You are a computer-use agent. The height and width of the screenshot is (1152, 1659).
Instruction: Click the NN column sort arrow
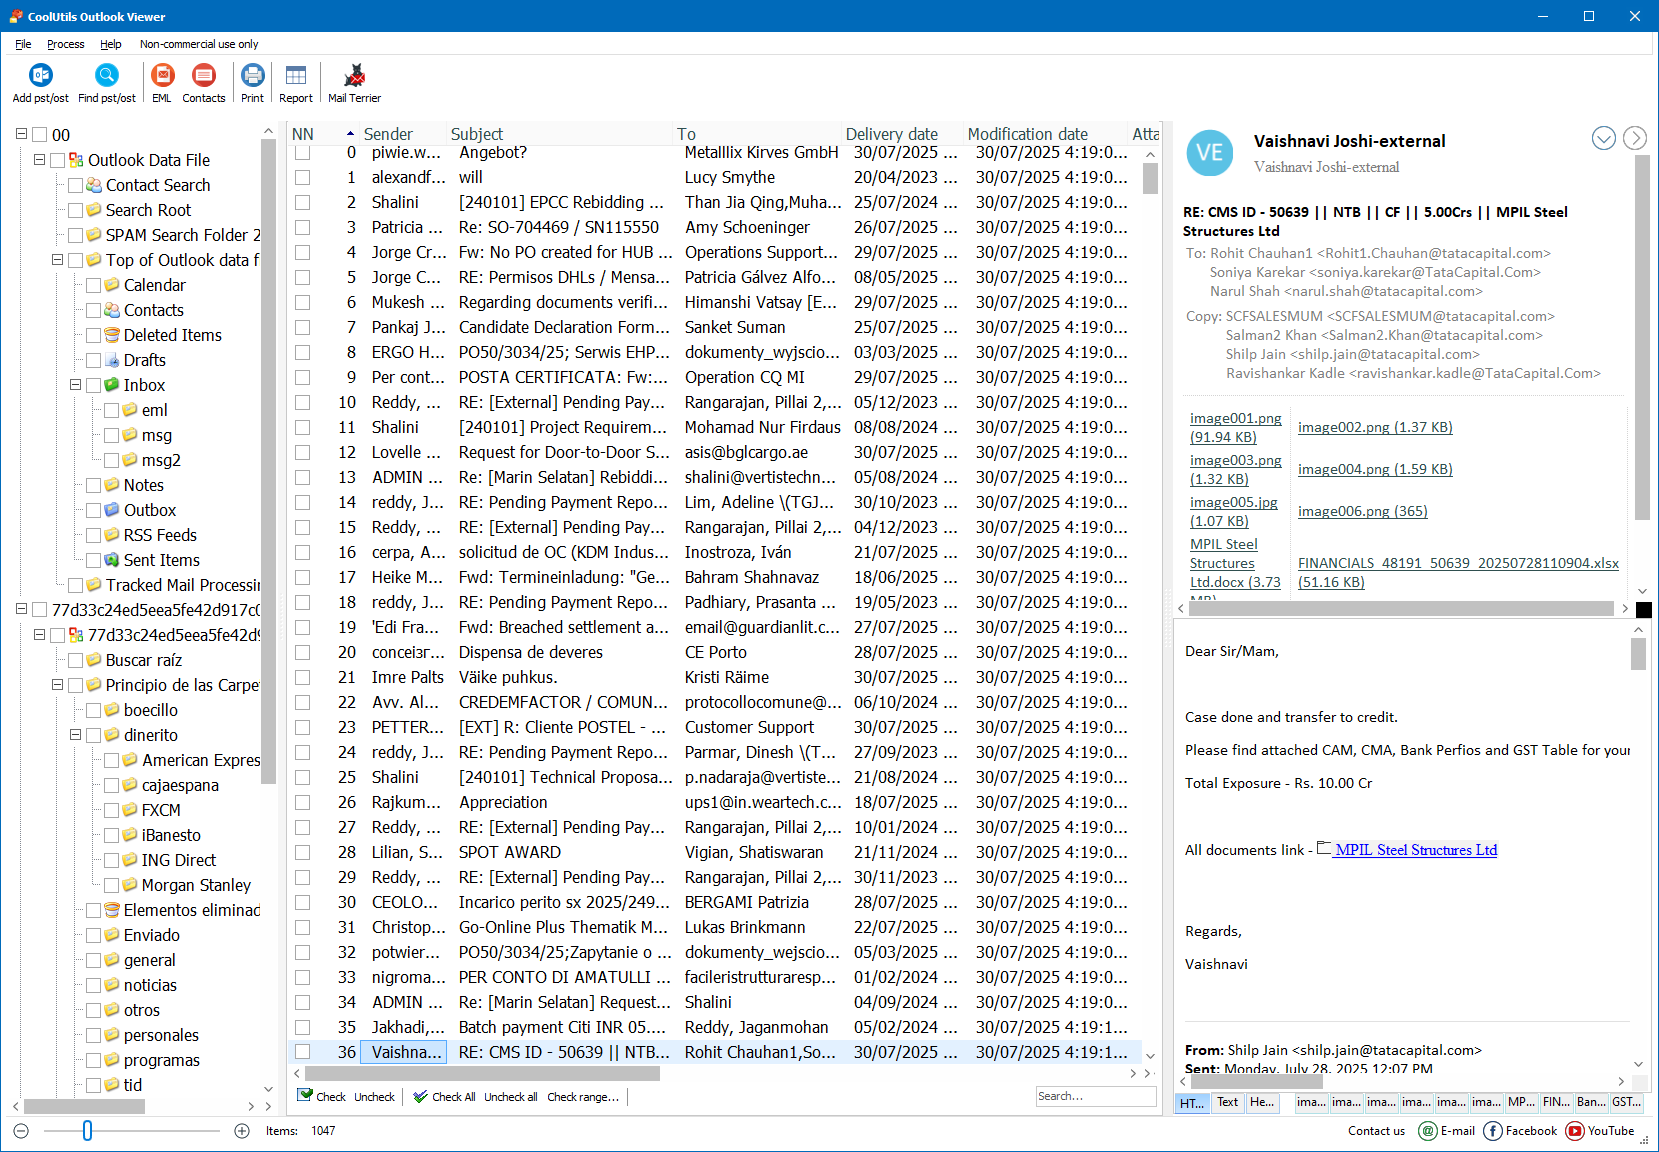tap(350, 134)
